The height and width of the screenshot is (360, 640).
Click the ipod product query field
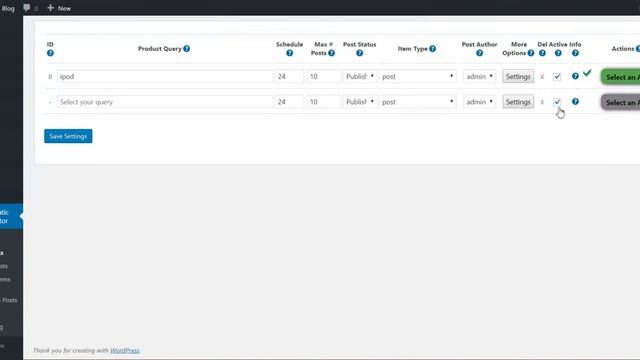[165, 76]
